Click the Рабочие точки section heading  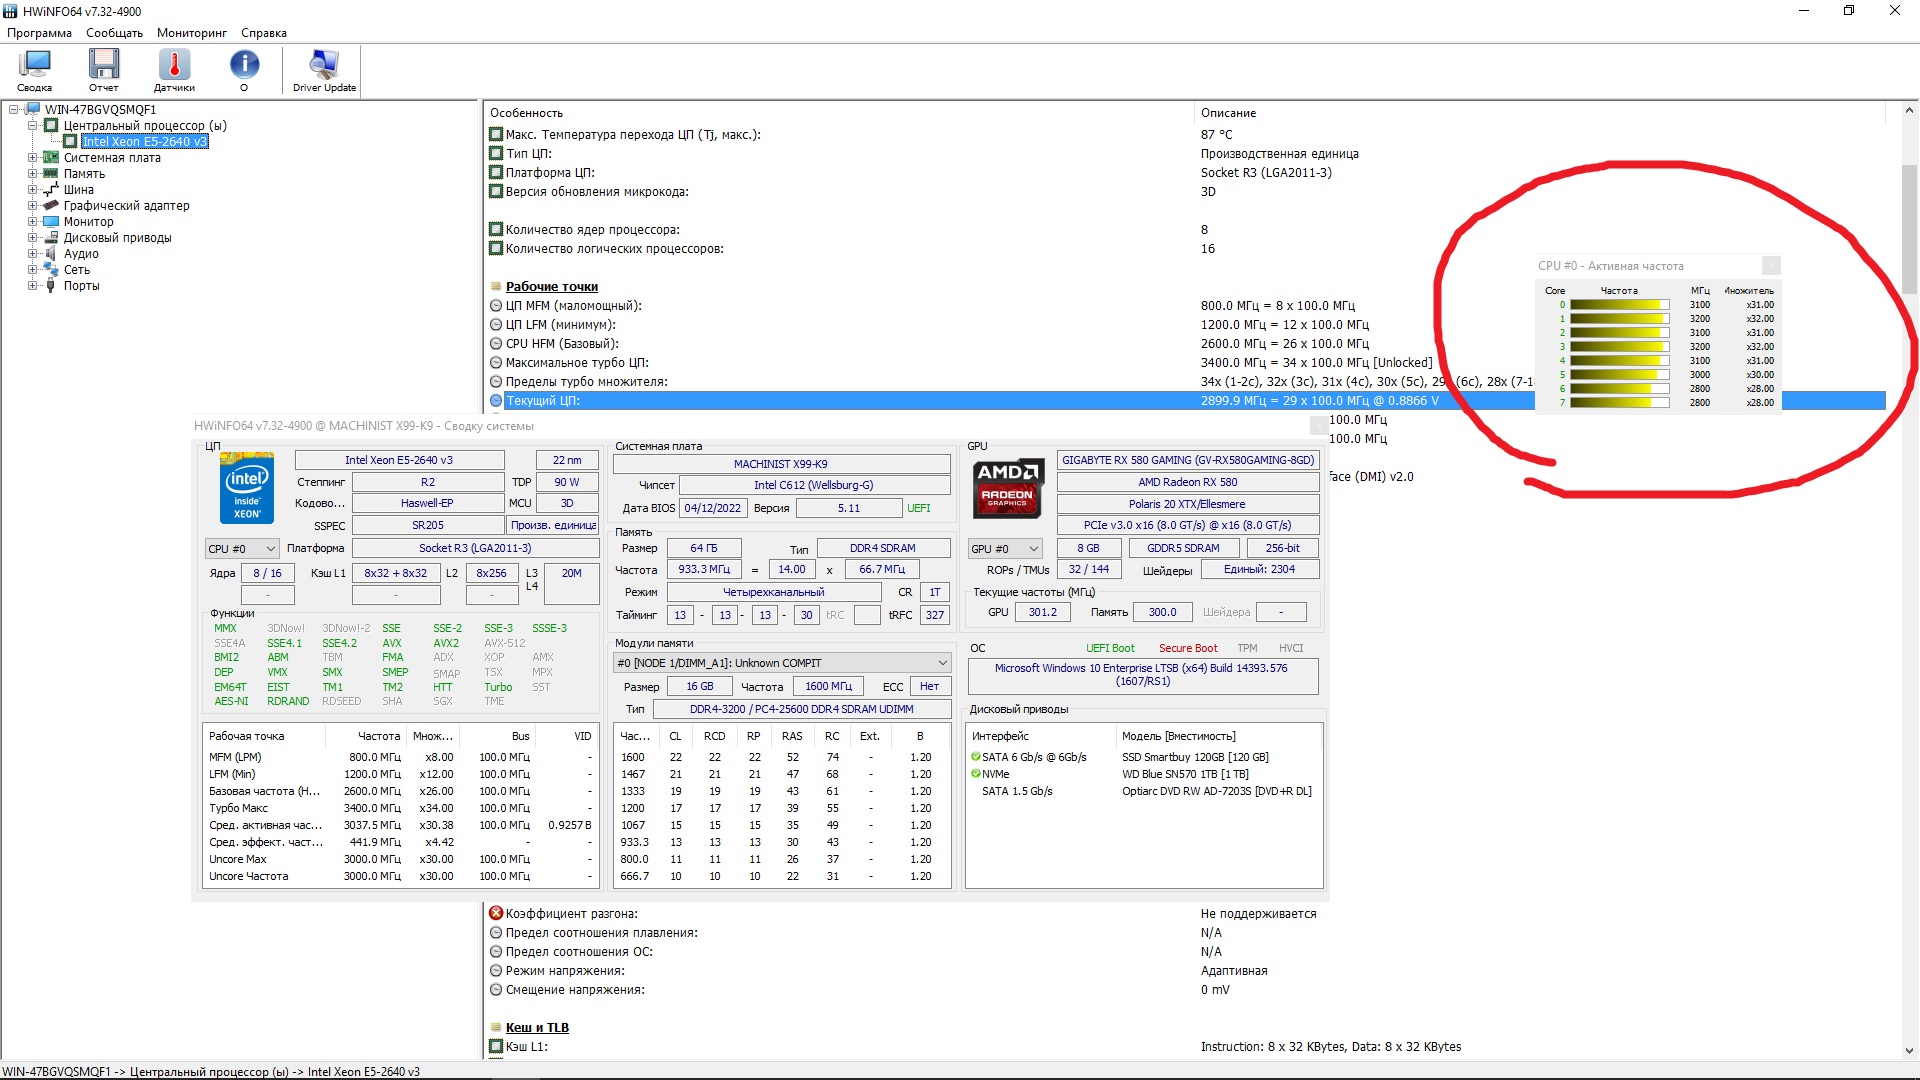click(551, 287)
